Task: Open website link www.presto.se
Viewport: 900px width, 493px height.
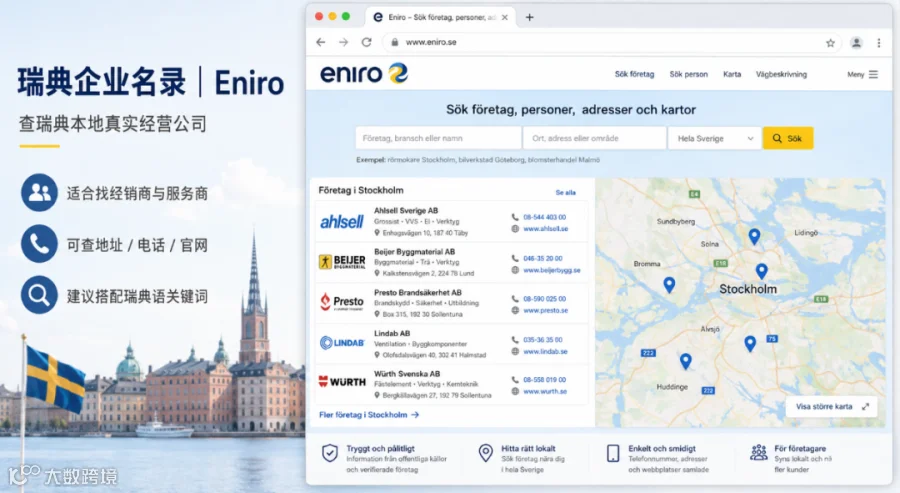Action: point(545,310)
